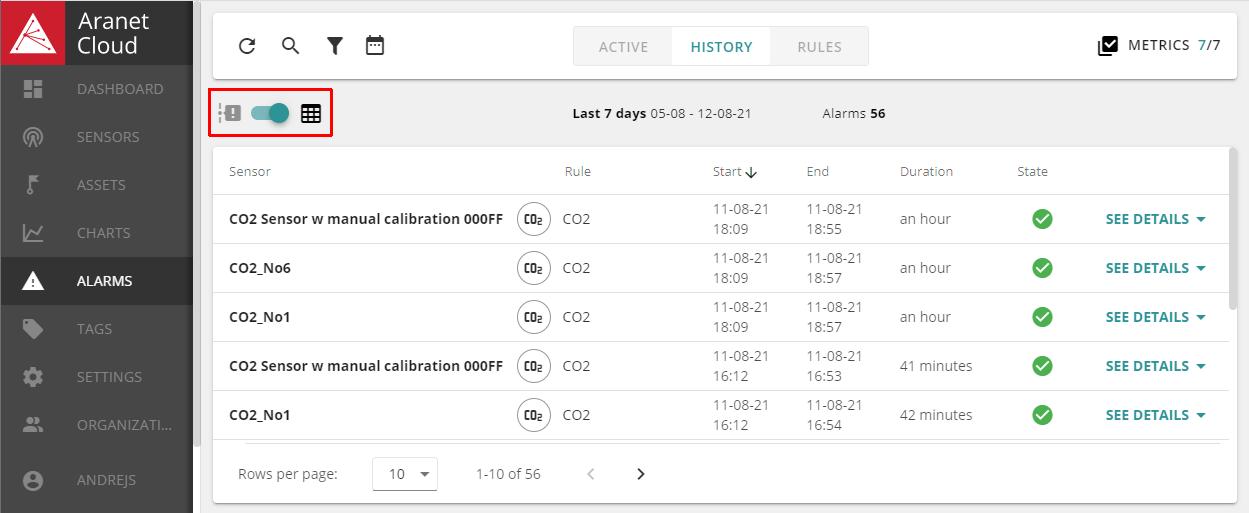Open the calendar date picker icon
Image resolution: width=1249 pixels, height=513 pixels.
click(375, 46)
